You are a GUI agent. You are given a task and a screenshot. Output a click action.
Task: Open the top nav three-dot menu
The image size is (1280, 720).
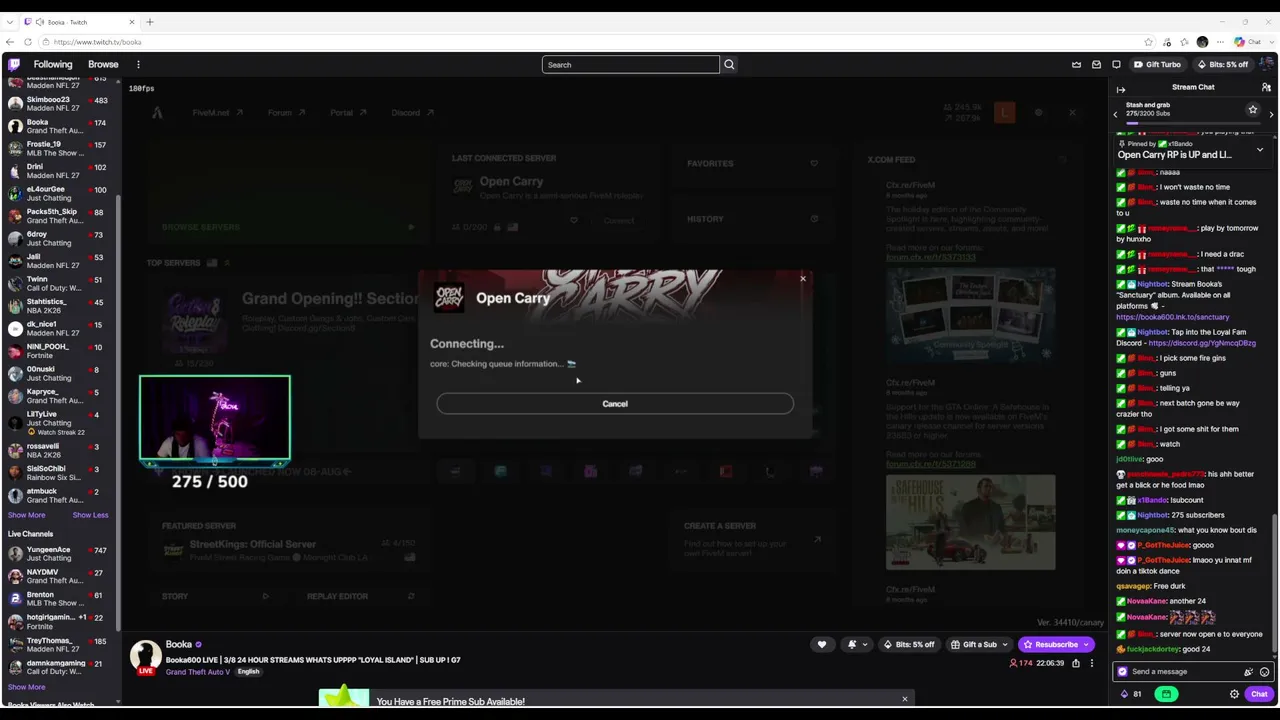click(138, 65)
